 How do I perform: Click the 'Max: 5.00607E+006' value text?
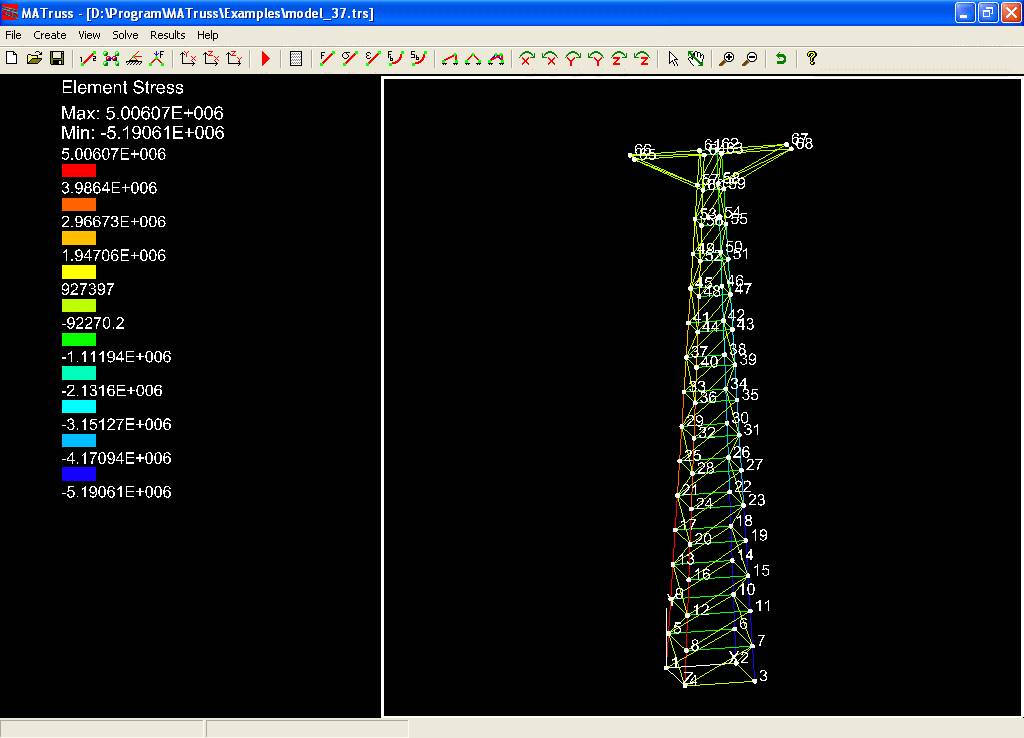(x=142, y=113)
